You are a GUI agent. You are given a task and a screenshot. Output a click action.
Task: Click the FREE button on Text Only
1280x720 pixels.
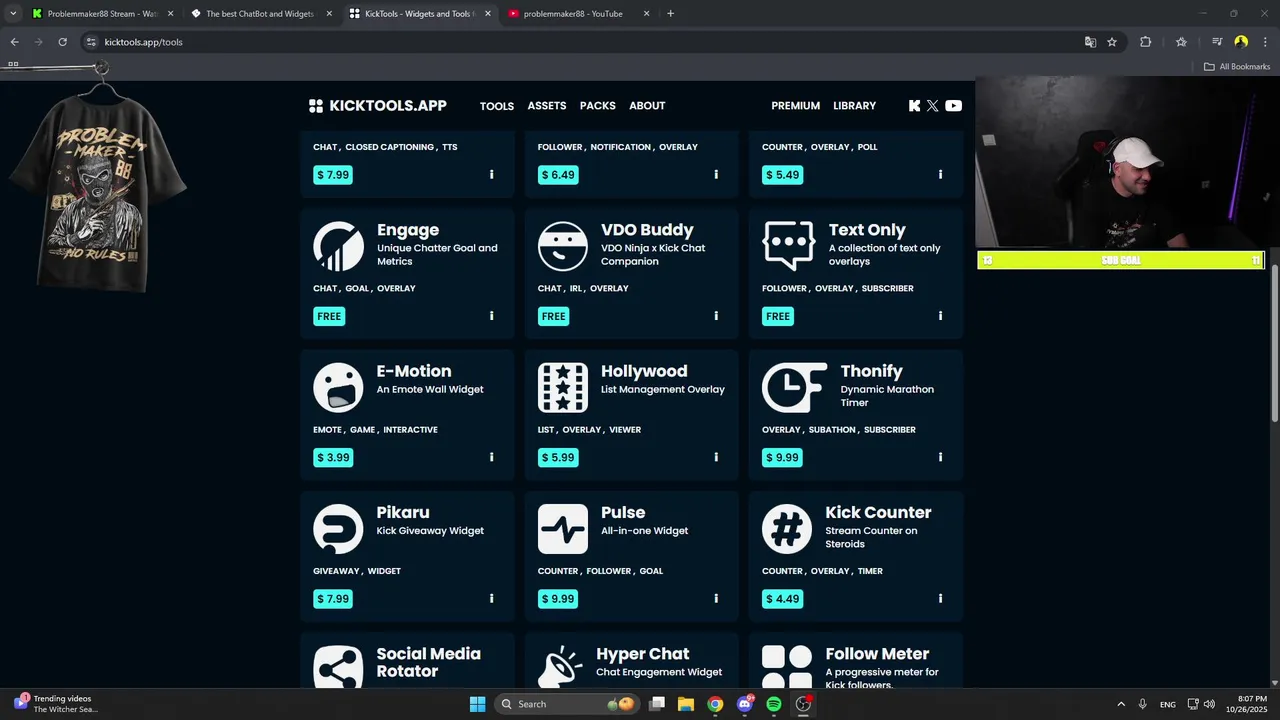click(778, 316)
